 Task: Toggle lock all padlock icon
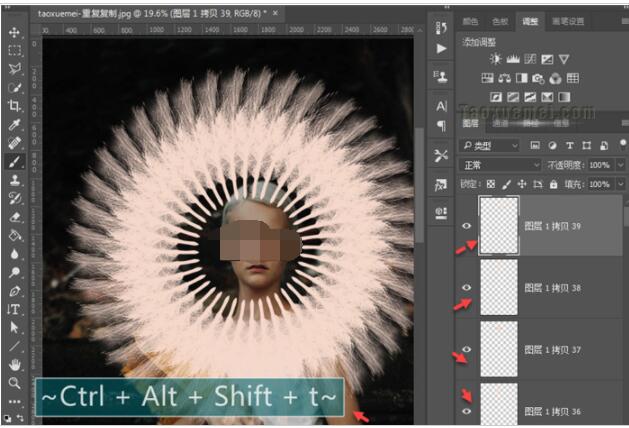pyautogui.click(x=554, y=184)
